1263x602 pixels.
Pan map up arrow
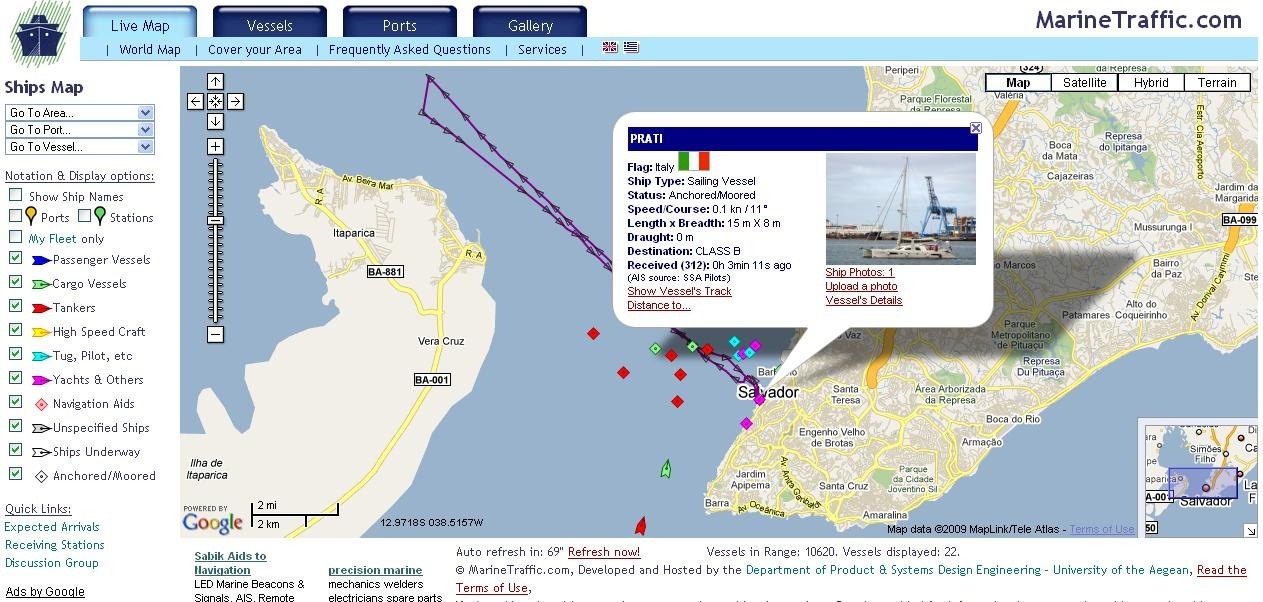click(x=215, y=81)
